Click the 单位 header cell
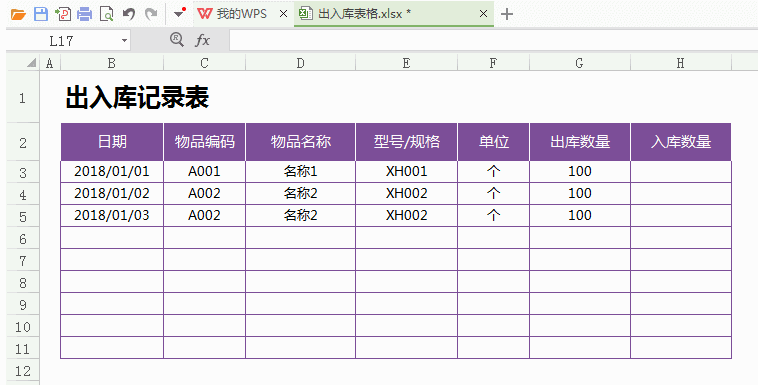This screenshot has height=385, width=758. click(x=494, y=142)
